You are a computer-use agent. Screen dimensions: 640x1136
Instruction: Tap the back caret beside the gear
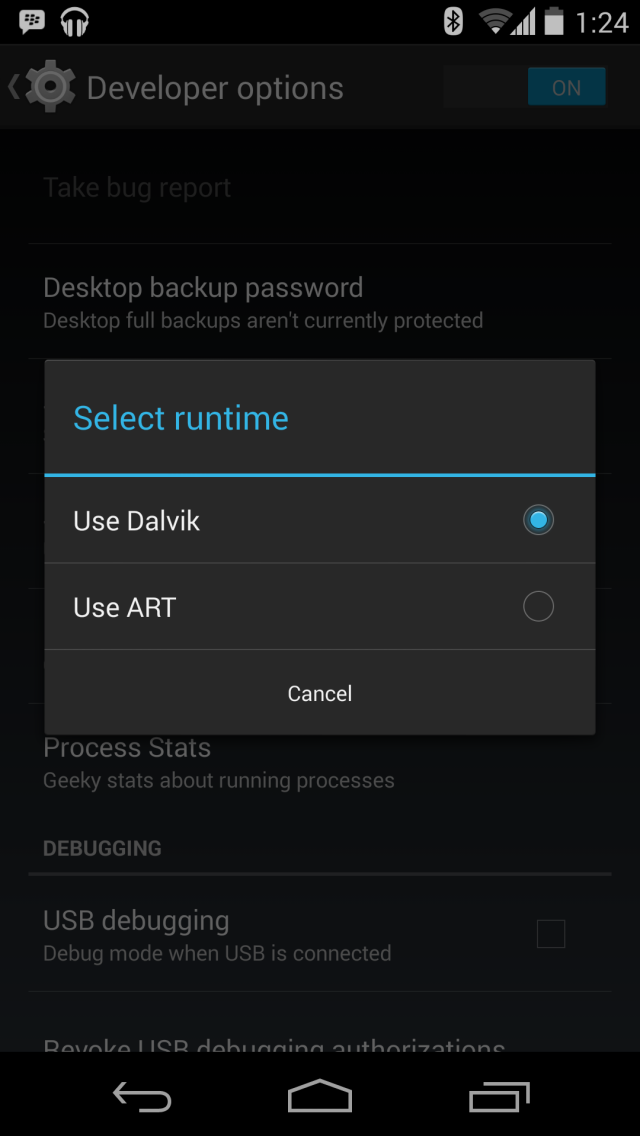[x=13, y=87]
